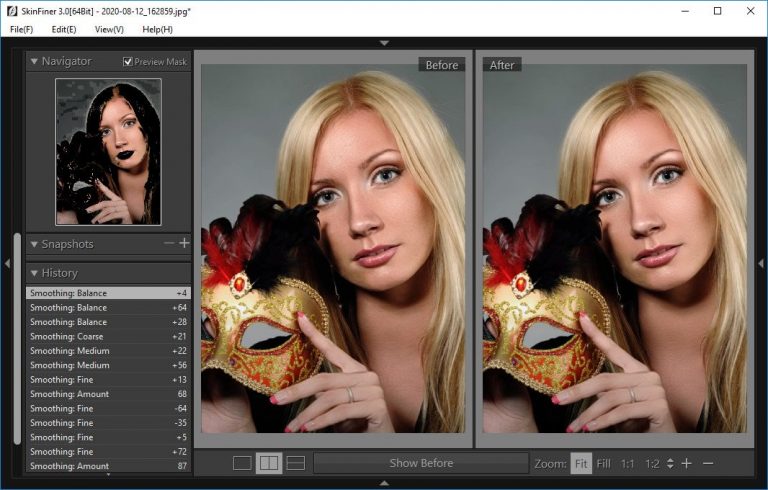The height and width of the screenshot is (490, 768).
Task: Open the File(F) menu
Action: (22, 29)
